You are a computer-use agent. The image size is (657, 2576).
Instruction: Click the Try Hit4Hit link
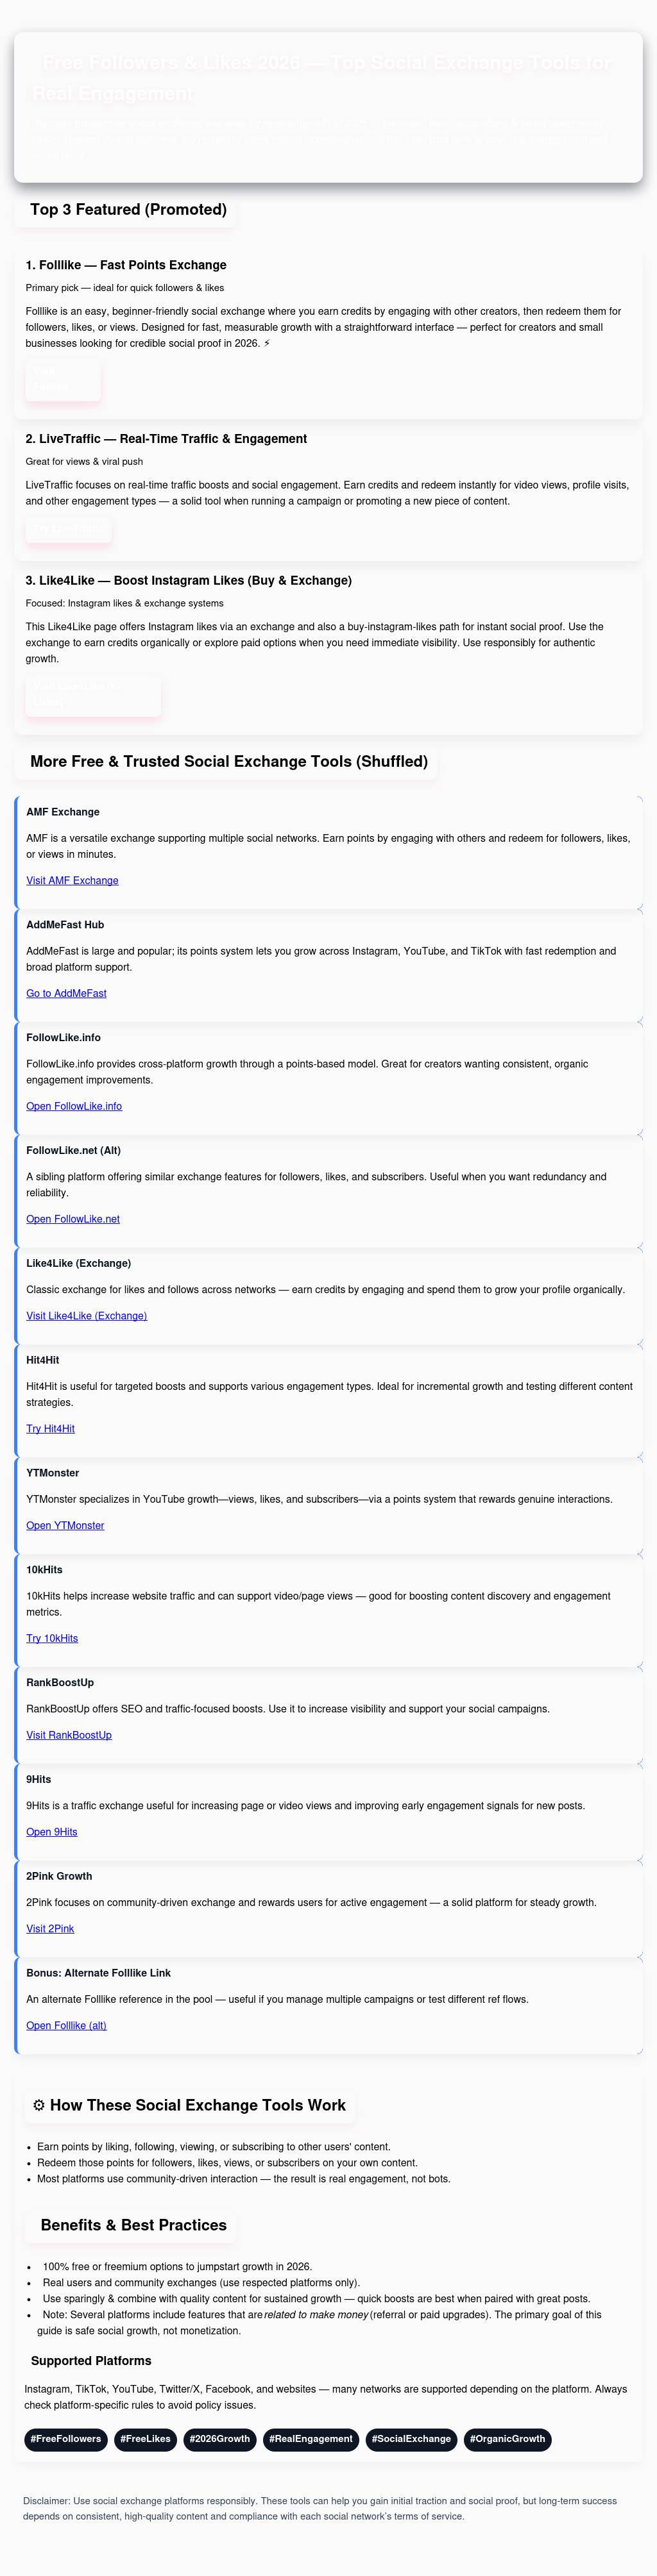(x=50, y=1428)
